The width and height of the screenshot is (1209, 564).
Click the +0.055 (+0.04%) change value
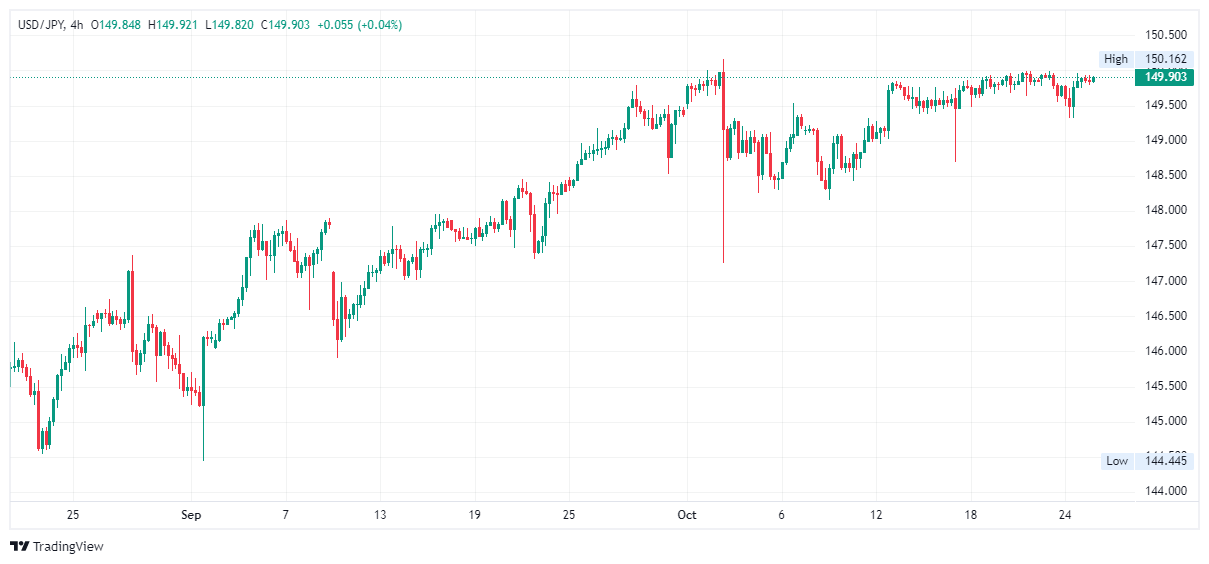coord(359,25)
